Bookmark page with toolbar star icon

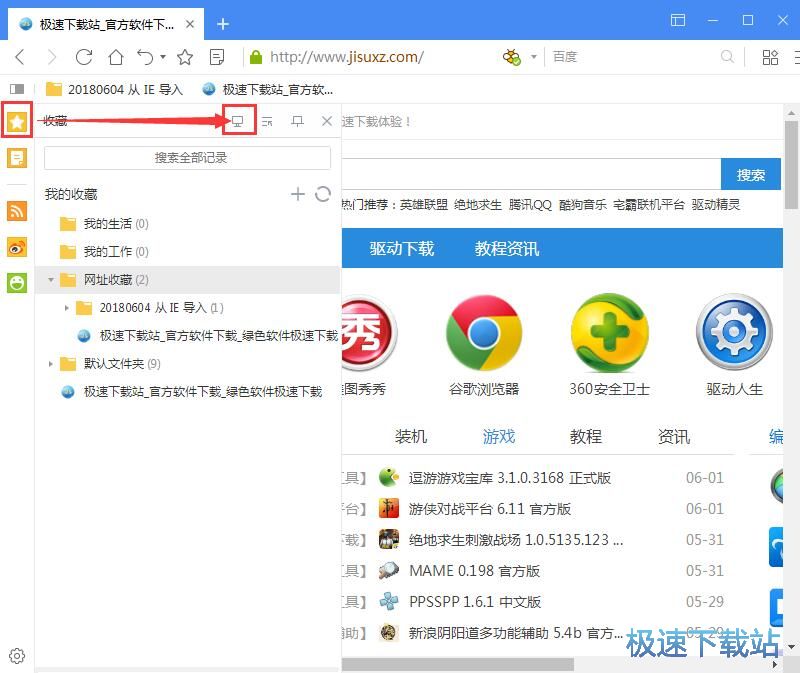(x=185, y=57)
